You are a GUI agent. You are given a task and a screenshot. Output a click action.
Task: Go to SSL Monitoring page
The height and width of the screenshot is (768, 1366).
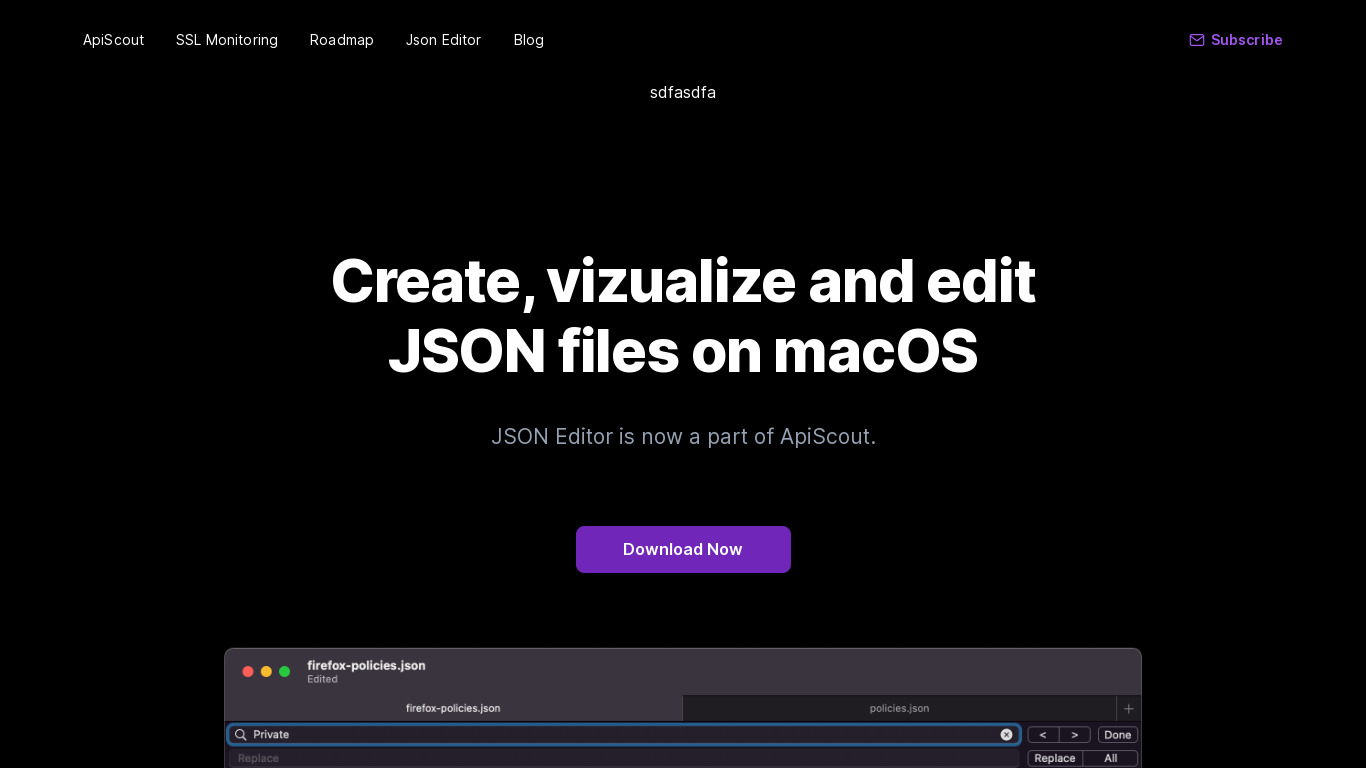[227, 40]
